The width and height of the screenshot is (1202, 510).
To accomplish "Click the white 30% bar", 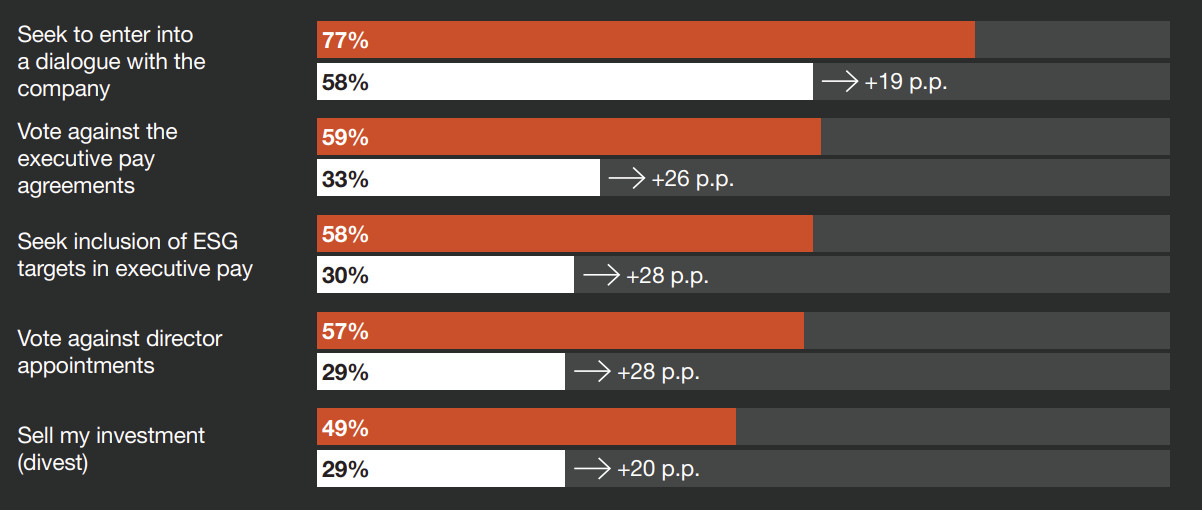I will [x=445, y=275].
